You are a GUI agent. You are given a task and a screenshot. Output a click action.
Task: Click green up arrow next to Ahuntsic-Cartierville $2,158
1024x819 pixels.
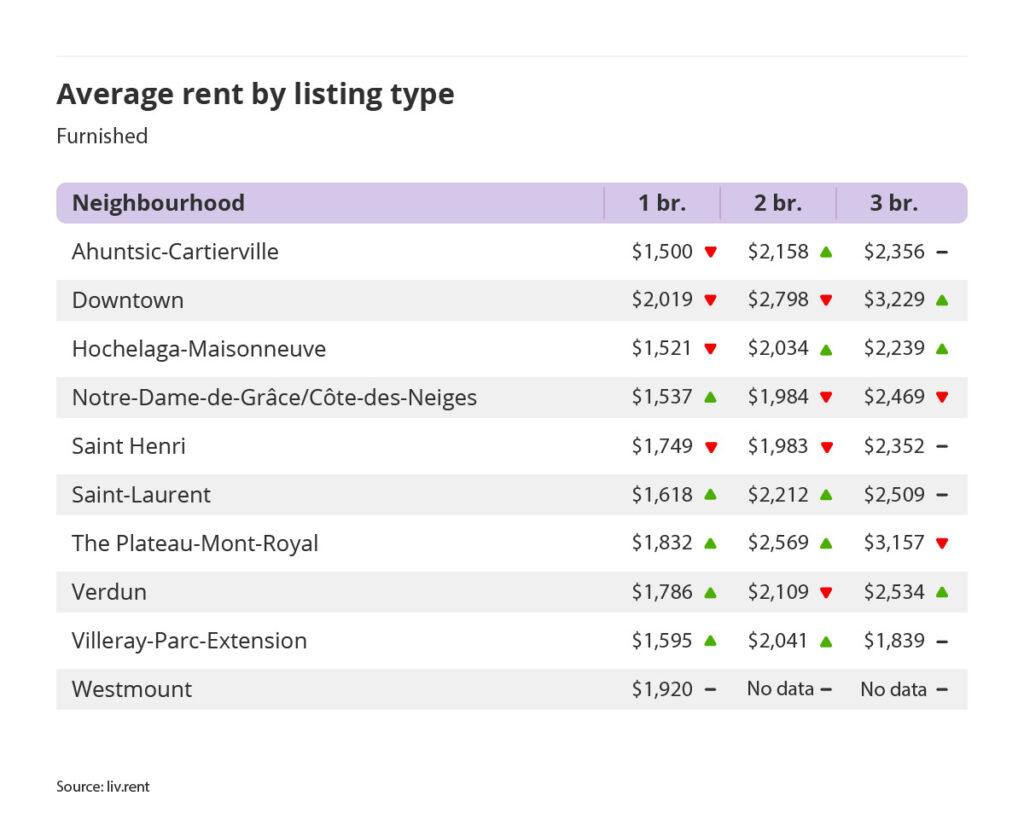point(826,252)
